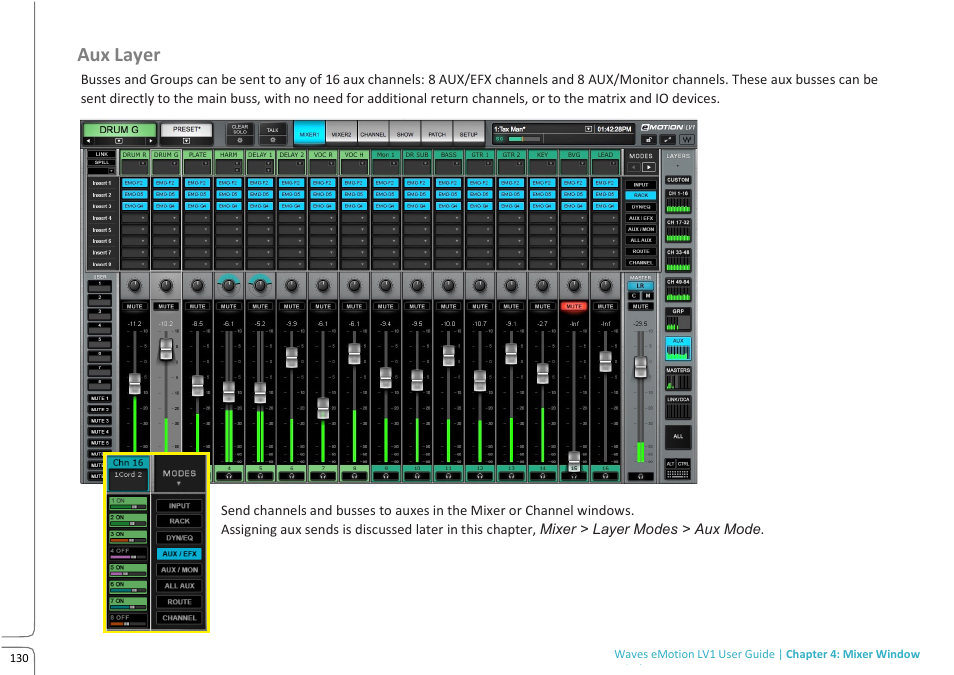954x675 pixels.
Task: Mute the LEAD channel
Action: coord(605,306)
